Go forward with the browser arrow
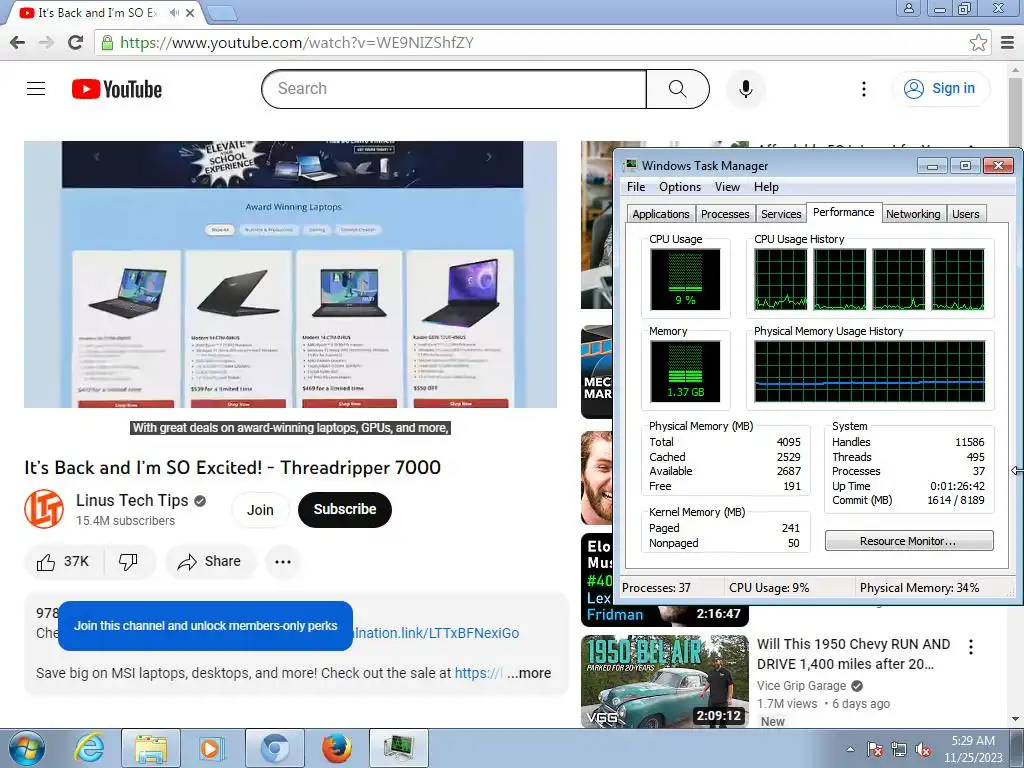Viewport: 1024px width, 768px height. pyautogui.click(x=46, y=43)
